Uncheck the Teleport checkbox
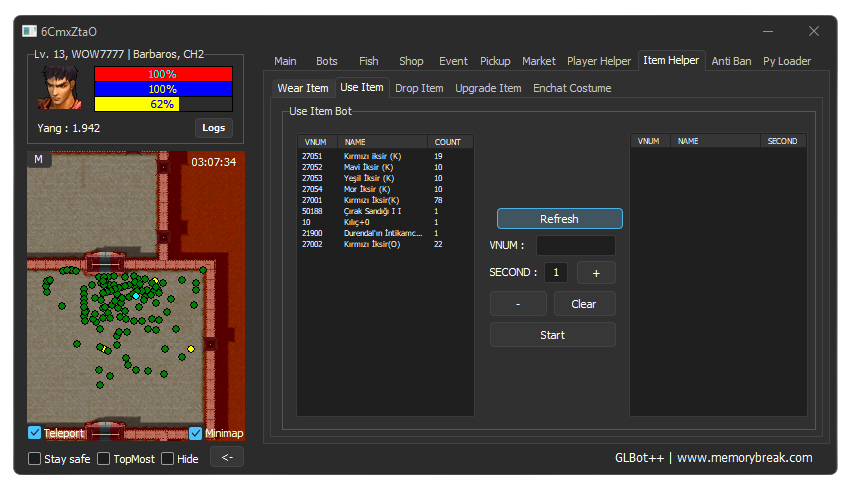The image size is (849, 490). click(x=35, y=433)
